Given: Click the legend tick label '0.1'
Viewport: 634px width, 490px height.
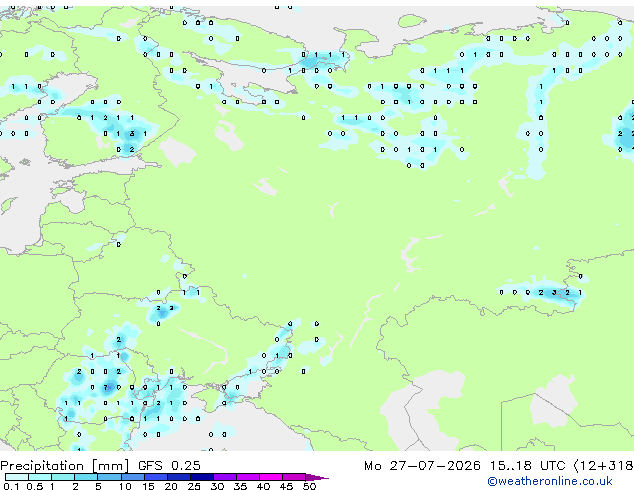Looking at the screenshot, I should (11, 486).
